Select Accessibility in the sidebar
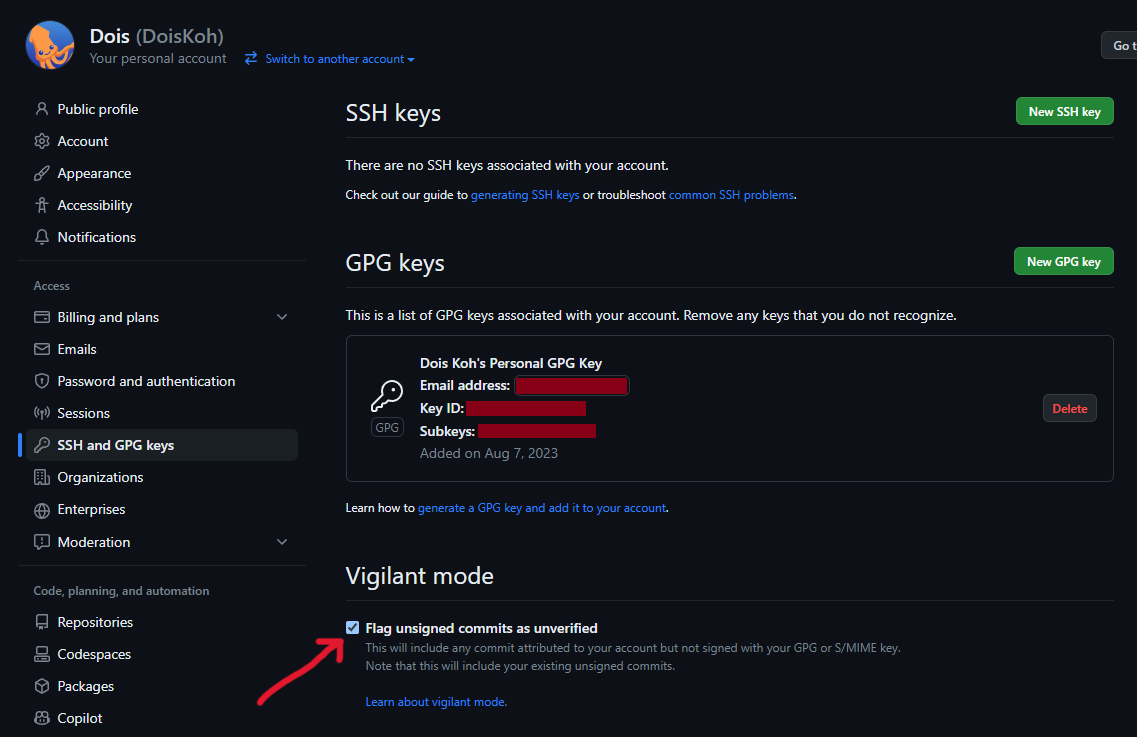Viewport: 1137px width, 737px height. click(95, 205)
